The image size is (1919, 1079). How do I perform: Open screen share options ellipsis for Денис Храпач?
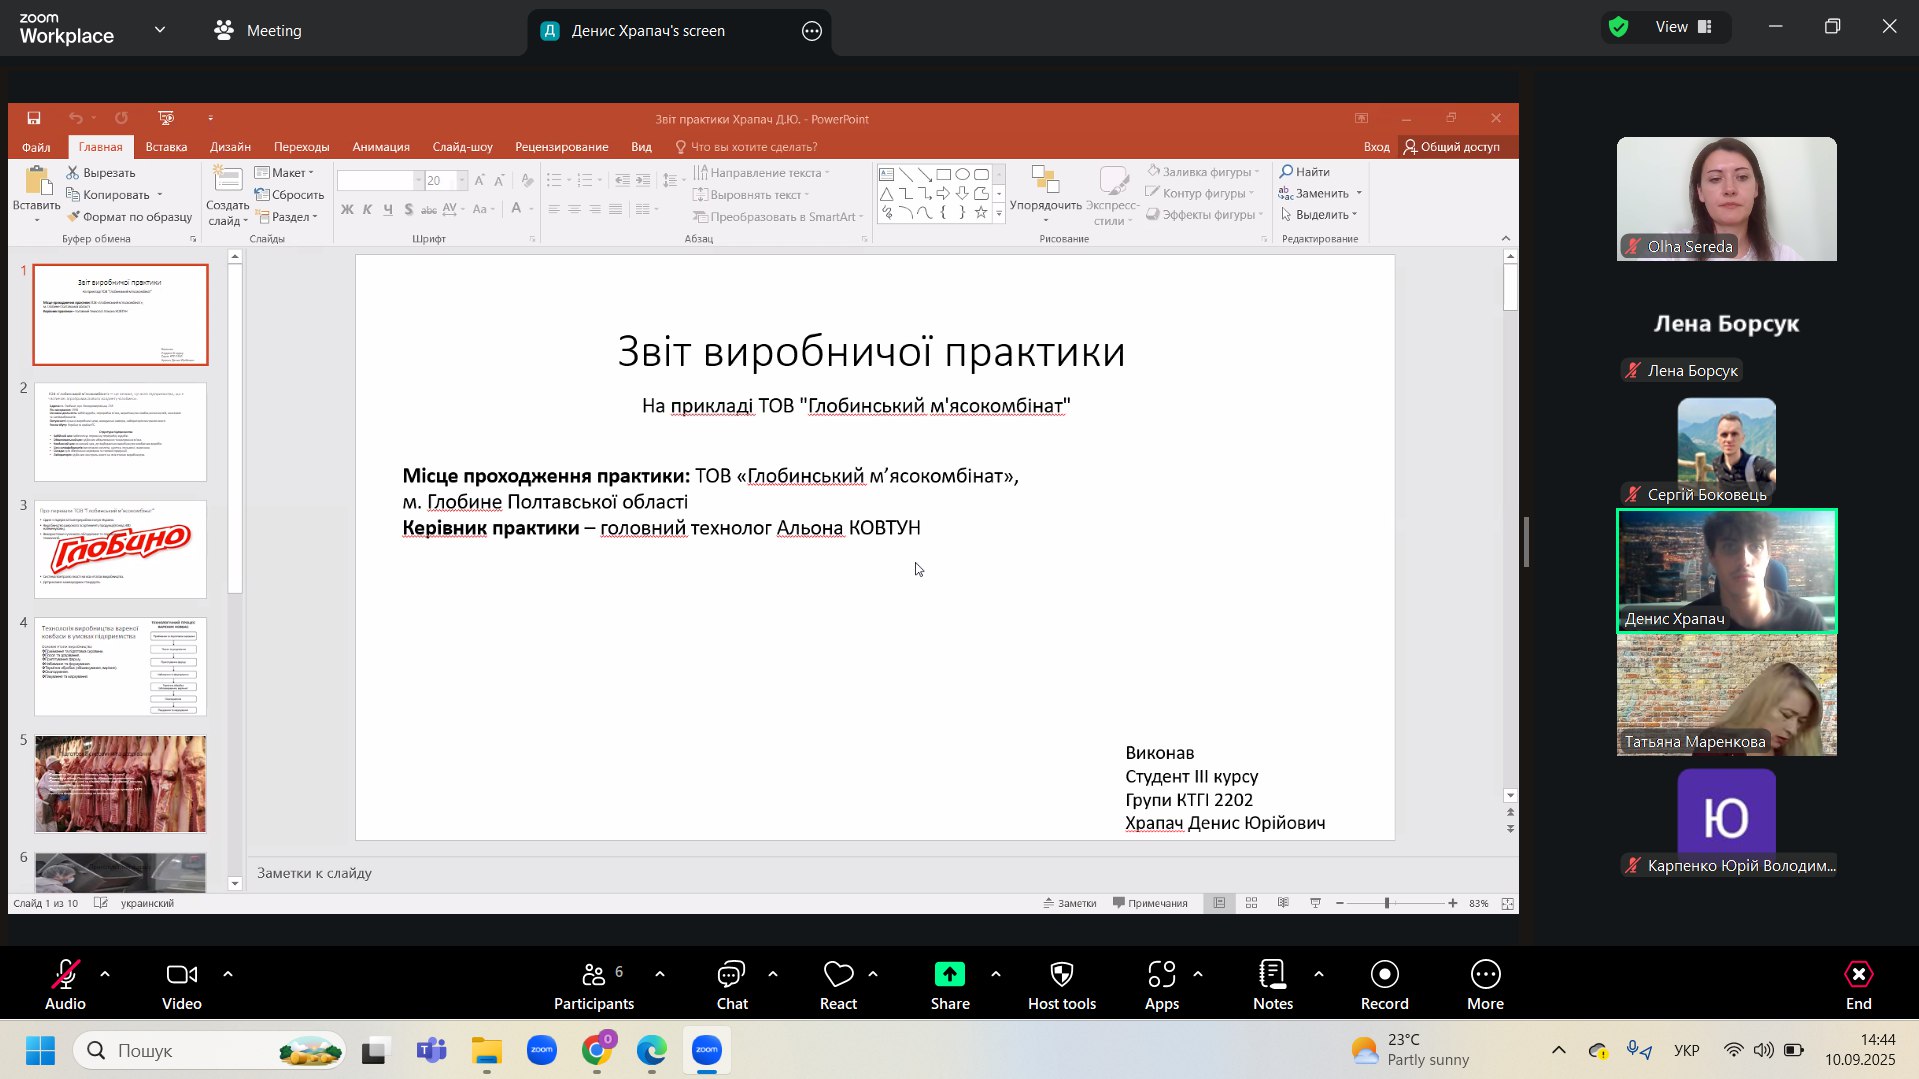click(x=812, y=31)
